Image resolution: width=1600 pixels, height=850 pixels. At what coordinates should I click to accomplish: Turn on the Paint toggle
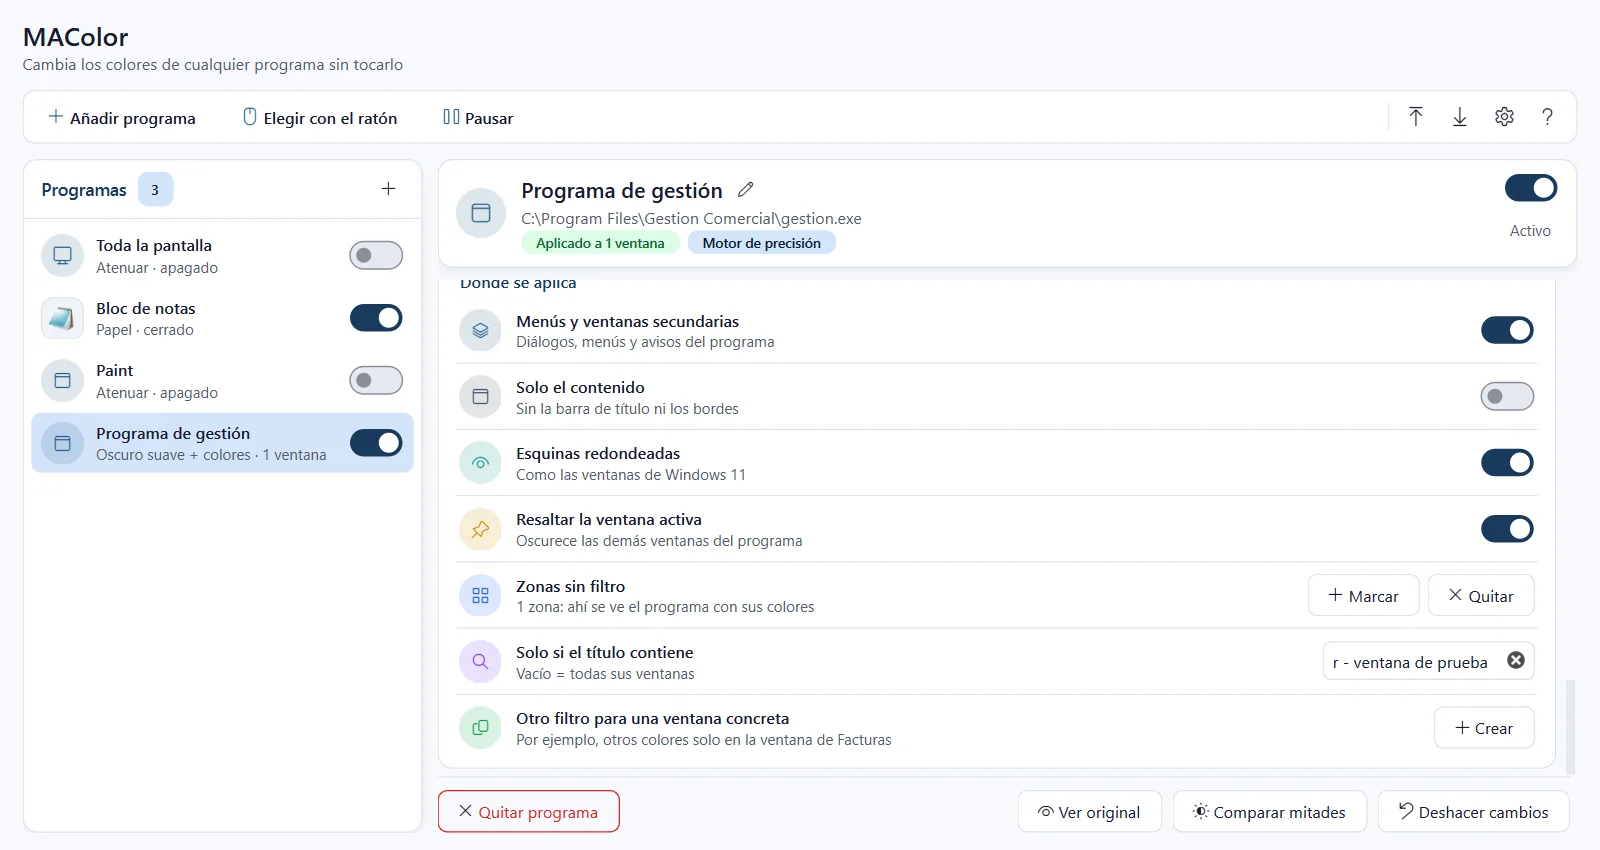click(x=376, y=380)
